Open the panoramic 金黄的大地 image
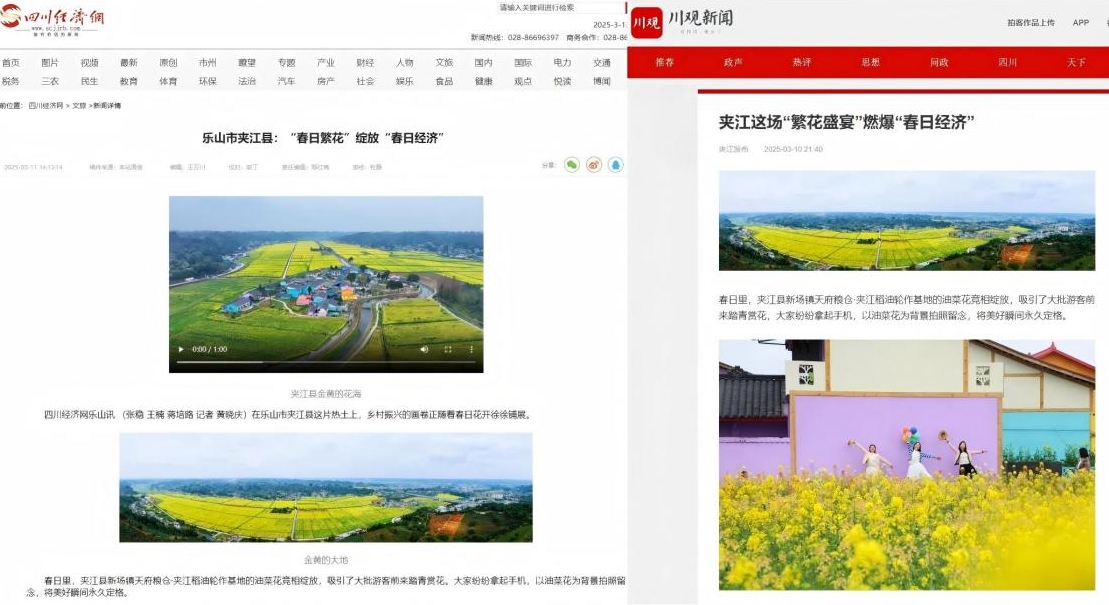Screen dimensions: 1109x605 click(x=326, y=488)
